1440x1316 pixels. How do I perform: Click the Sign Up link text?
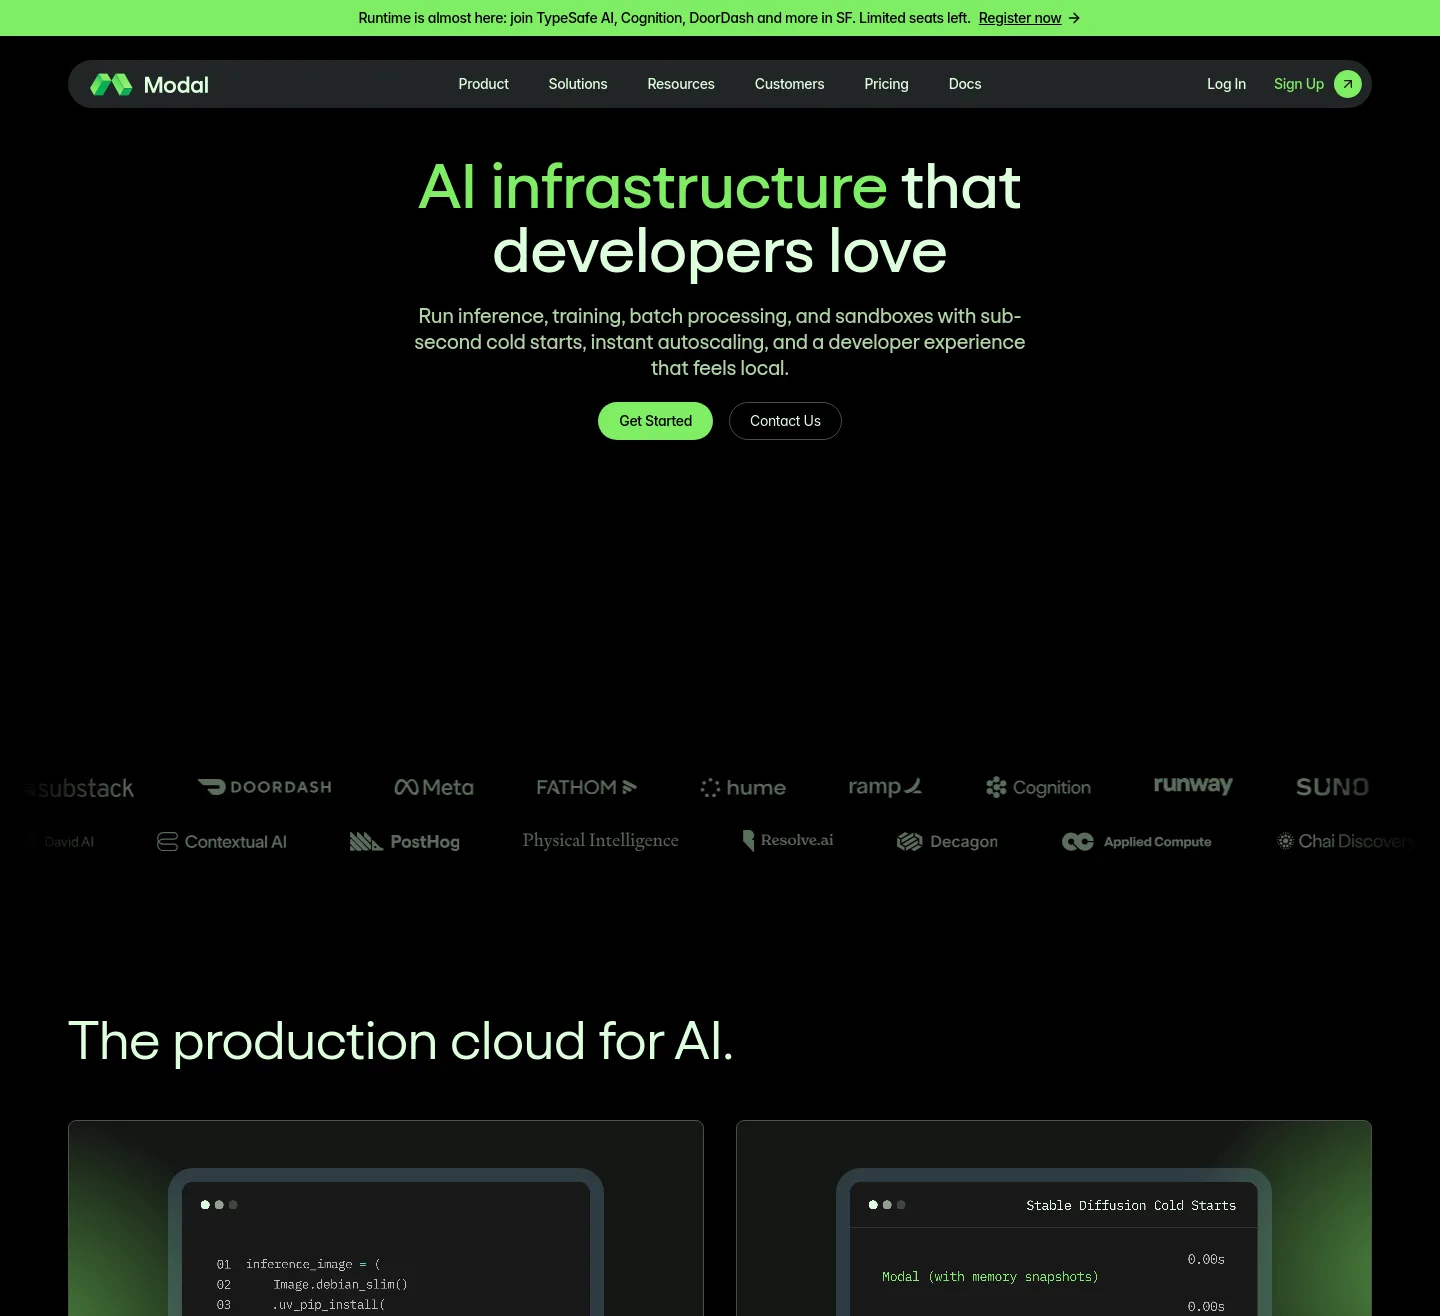point(1299,84)
